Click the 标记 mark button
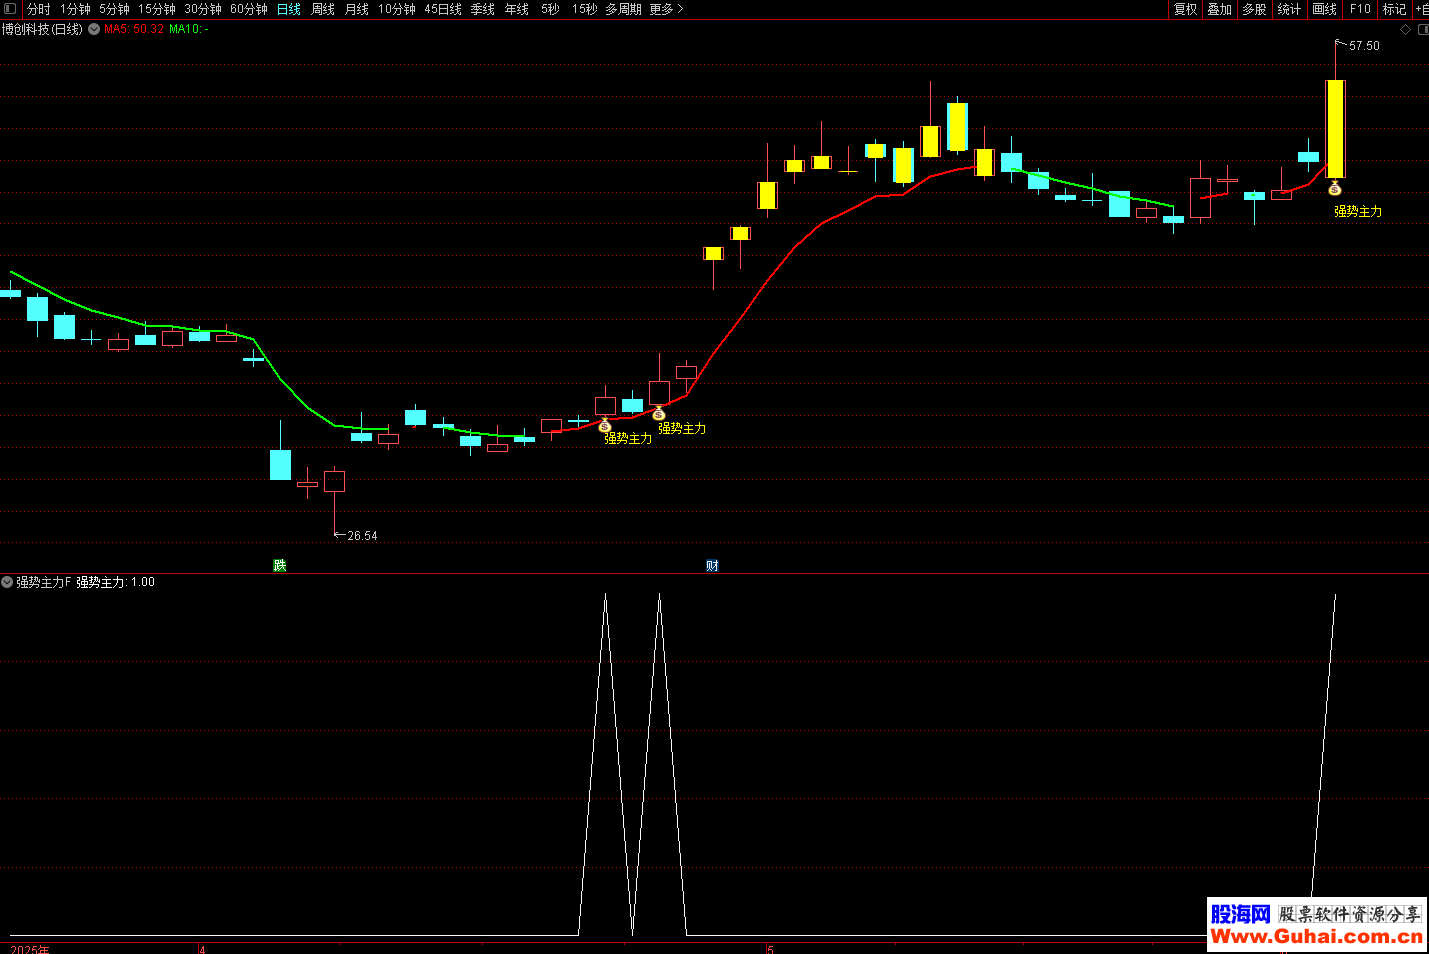 (x=1395, y=9)
